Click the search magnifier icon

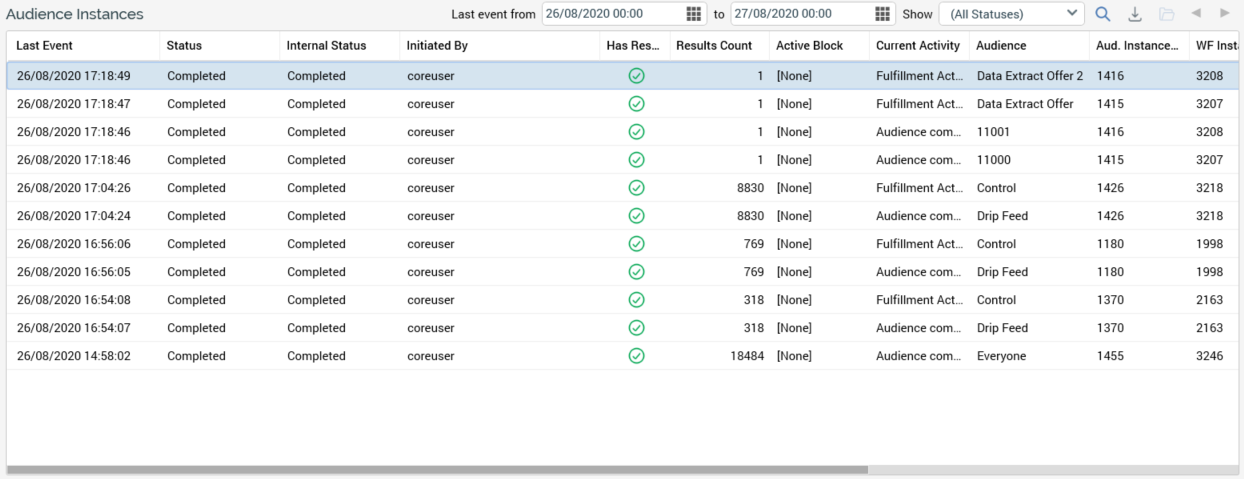[x=1102, y=14]
